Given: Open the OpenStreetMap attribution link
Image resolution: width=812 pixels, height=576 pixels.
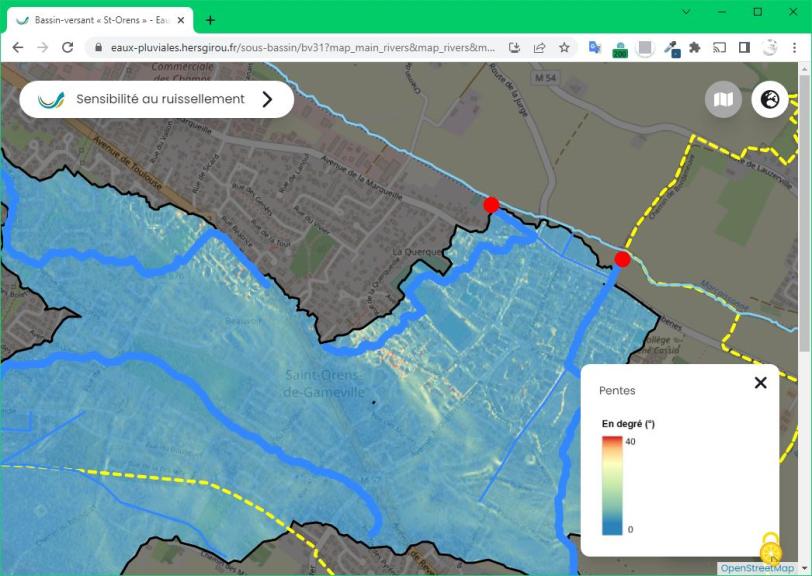Looking at the screenshot, I should coord(757,568).
